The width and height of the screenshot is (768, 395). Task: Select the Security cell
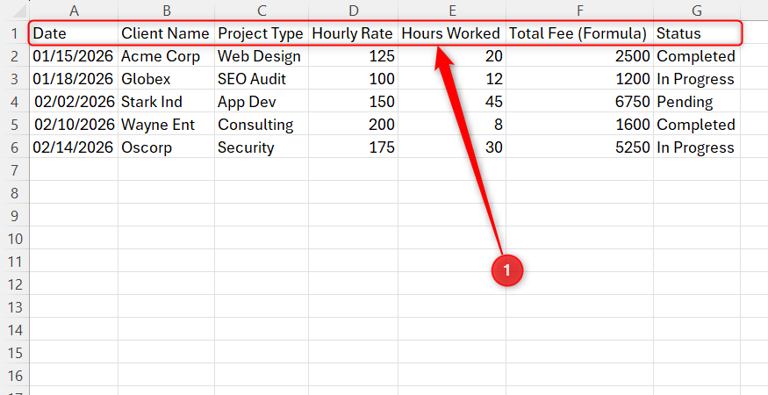click(x=262, y=147)
